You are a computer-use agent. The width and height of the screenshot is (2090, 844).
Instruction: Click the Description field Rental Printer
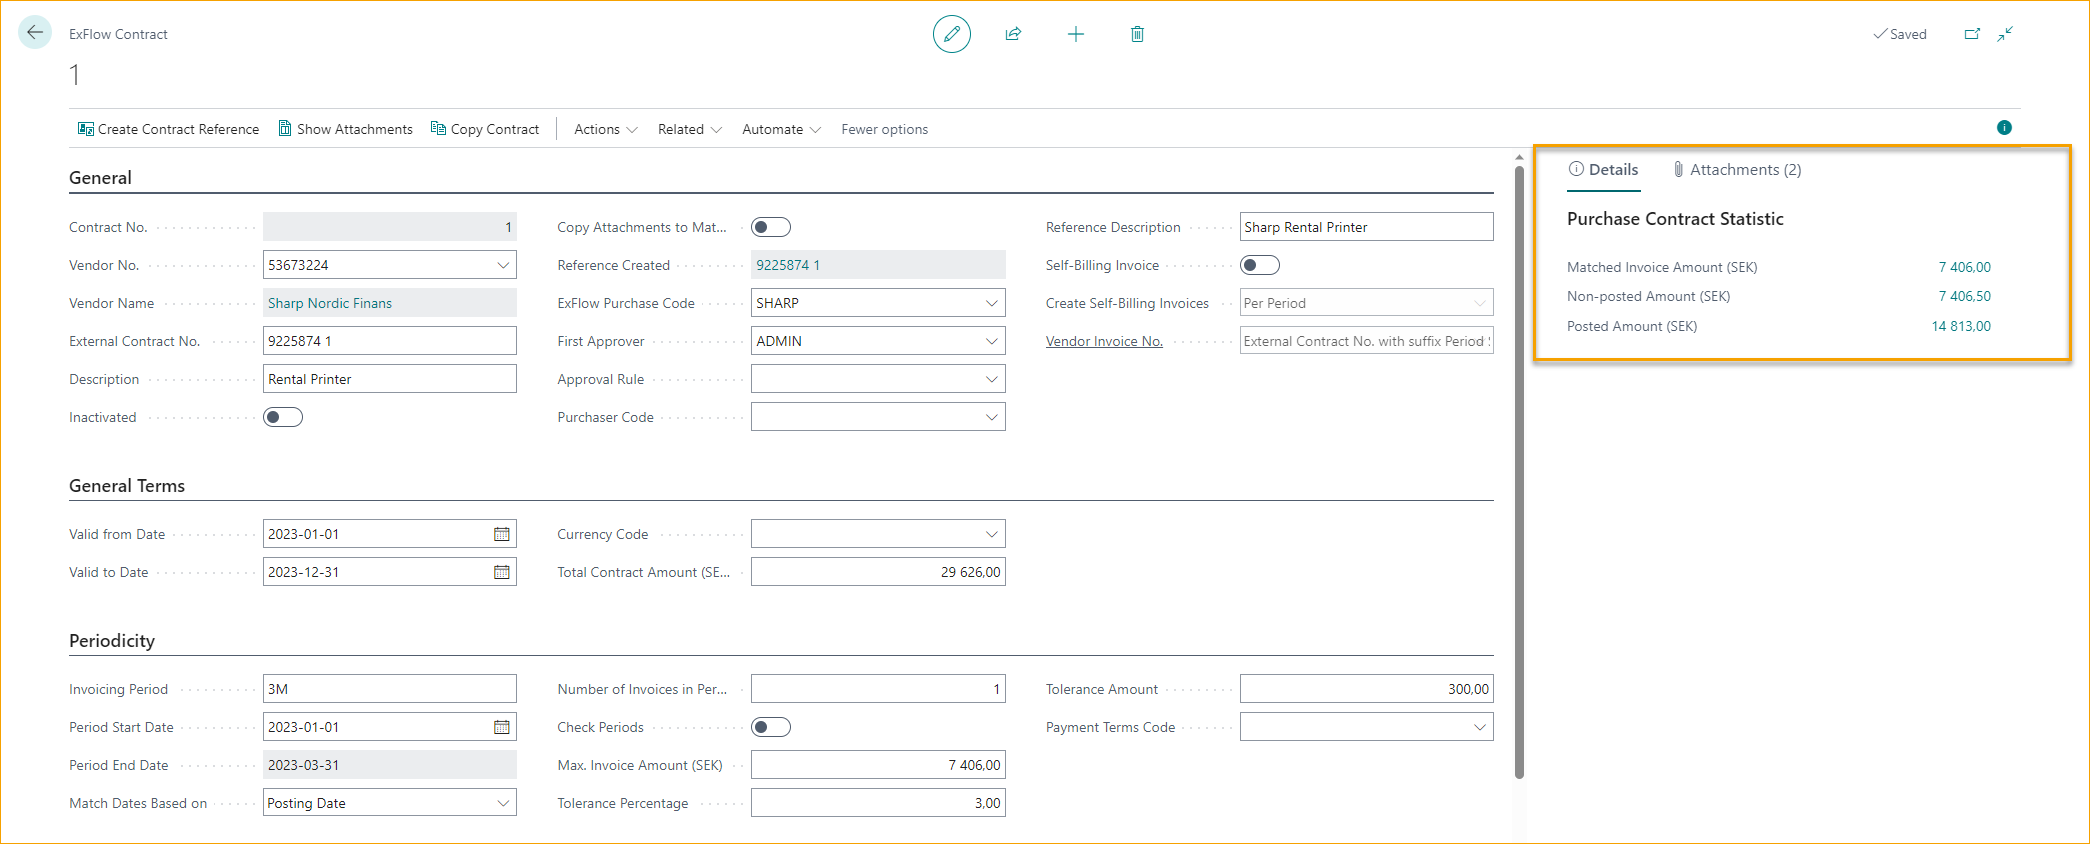pyautogui.click(x=390, y=379)
